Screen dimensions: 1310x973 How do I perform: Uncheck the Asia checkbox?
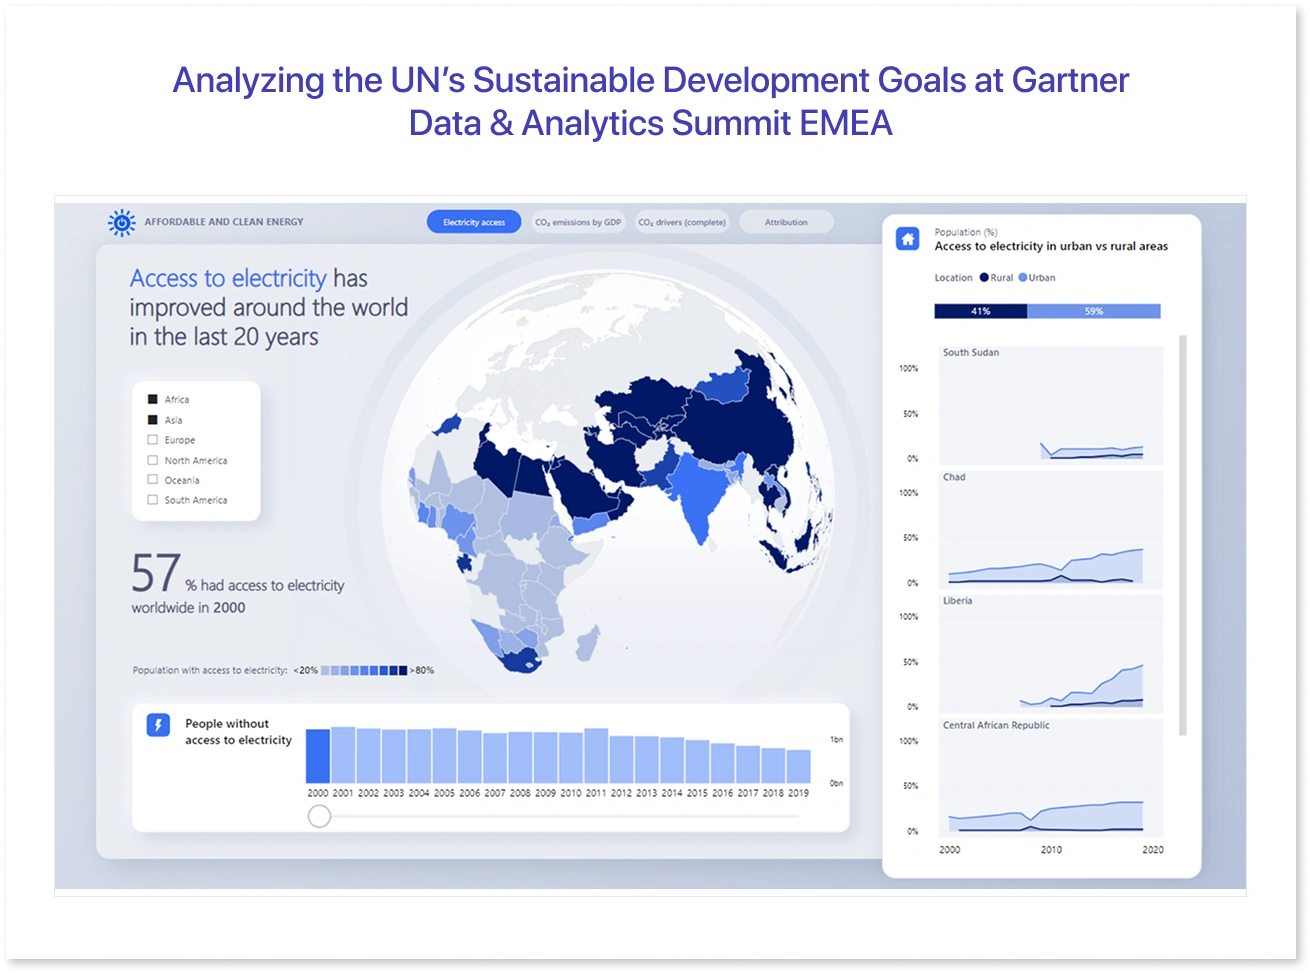153,420
